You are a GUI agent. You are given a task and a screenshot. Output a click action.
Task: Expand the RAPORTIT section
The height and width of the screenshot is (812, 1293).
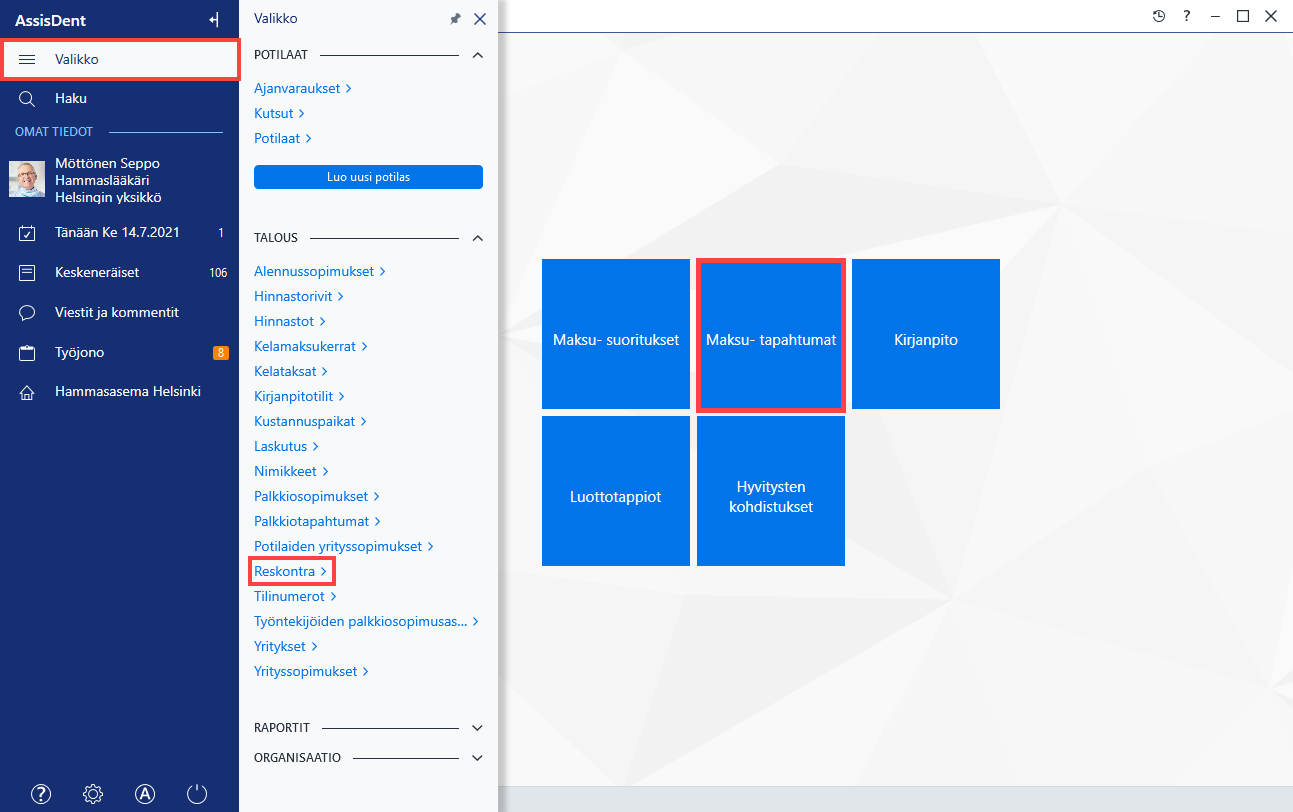(477, 728)
